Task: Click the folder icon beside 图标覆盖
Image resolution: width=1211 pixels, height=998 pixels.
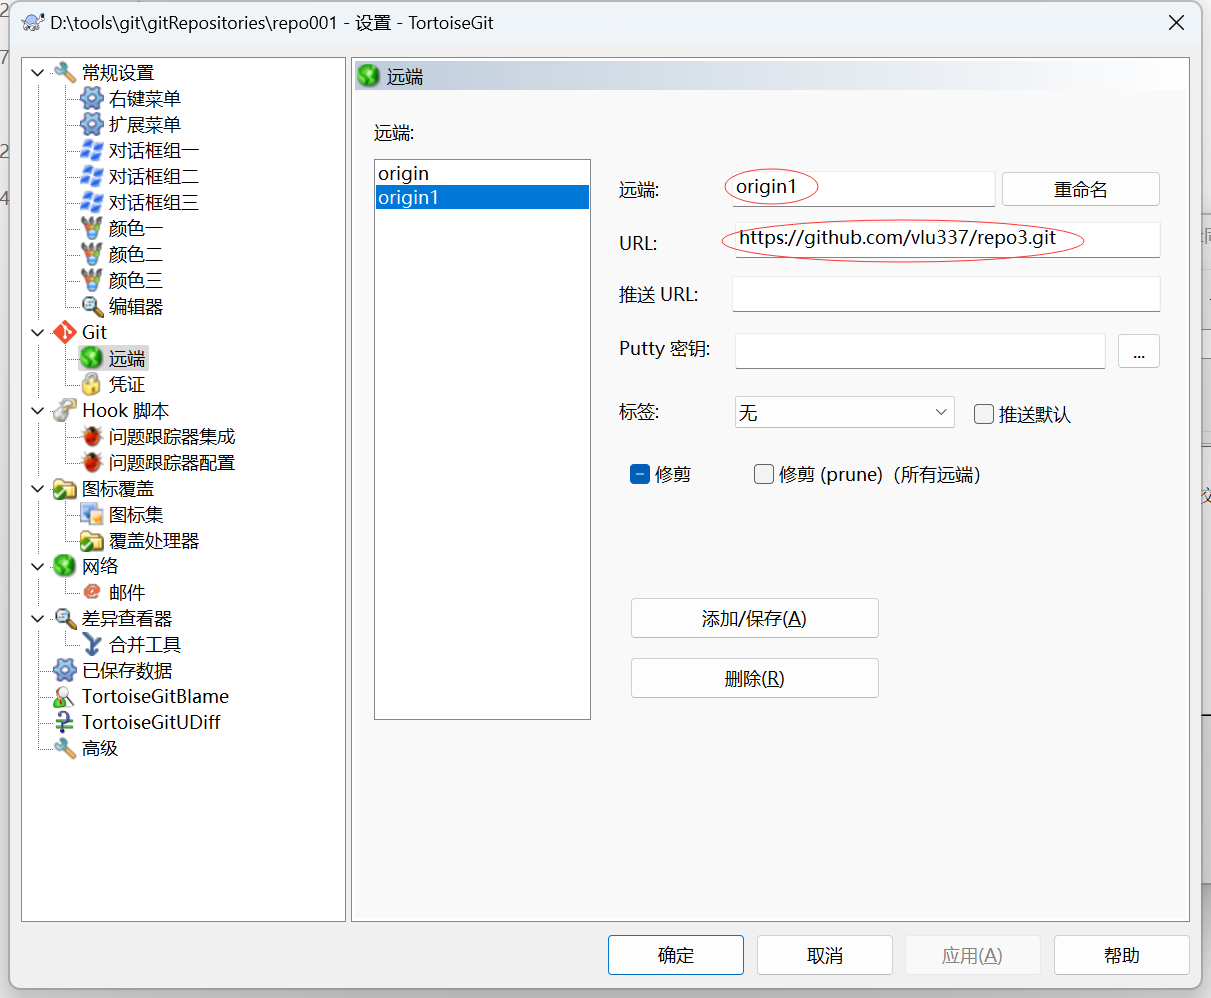Action: (65, 488)
